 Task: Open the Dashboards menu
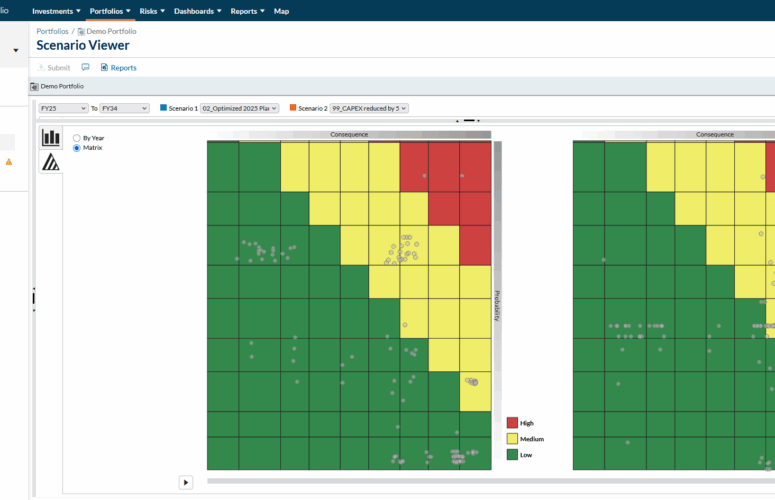tap(198, 11)
